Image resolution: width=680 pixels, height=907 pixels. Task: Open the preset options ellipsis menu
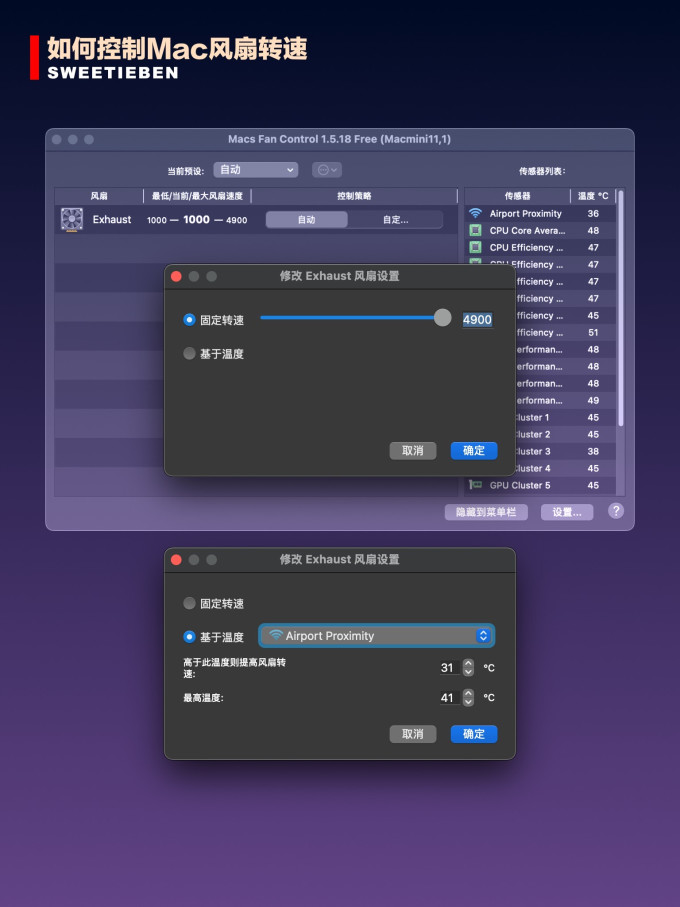(x=327, y=170)
